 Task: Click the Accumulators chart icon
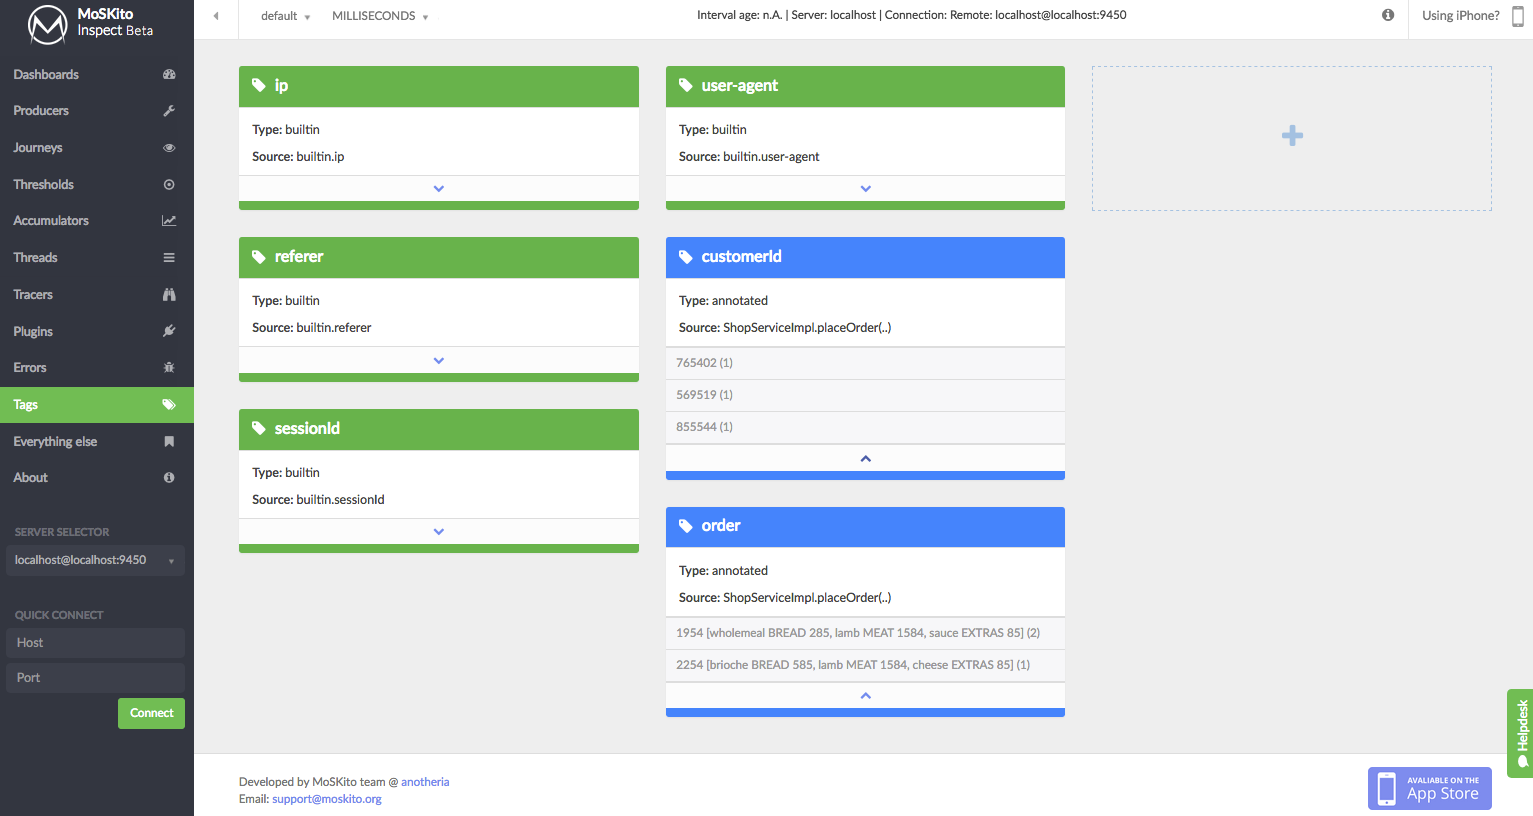(169, 221)
